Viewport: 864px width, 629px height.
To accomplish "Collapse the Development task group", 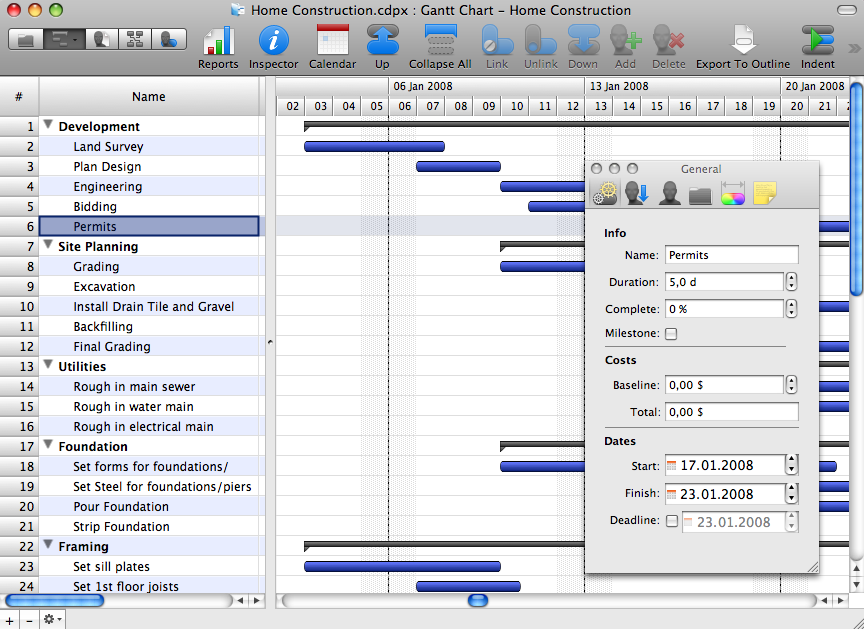I will 48,125.
